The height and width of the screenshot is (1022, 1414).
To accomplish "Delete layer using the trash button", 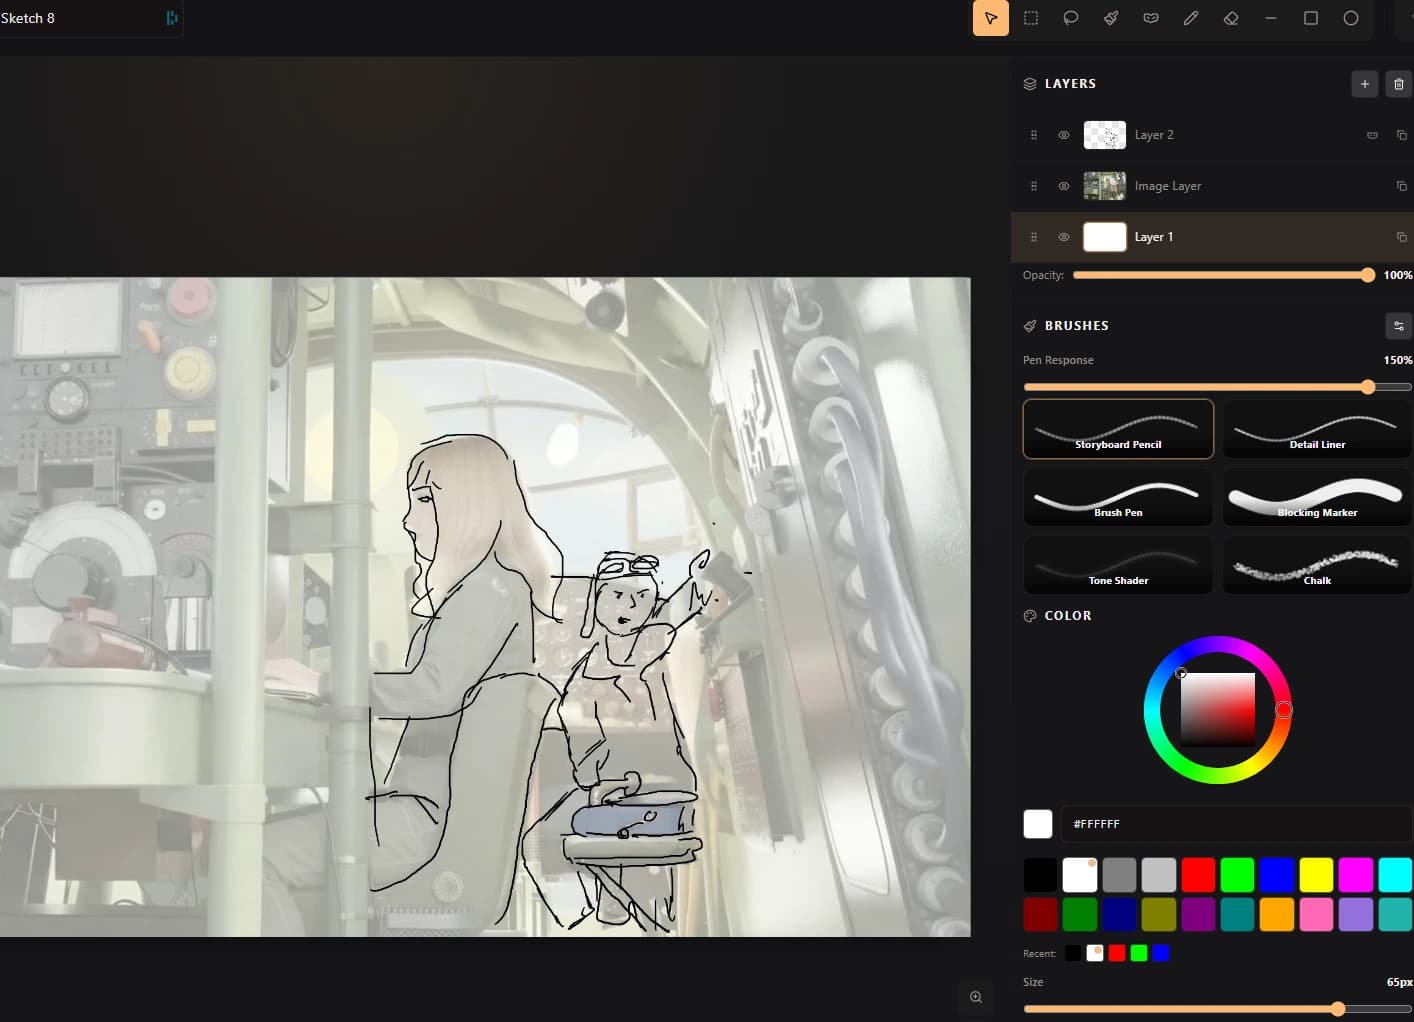I will tap(1399, 84).
